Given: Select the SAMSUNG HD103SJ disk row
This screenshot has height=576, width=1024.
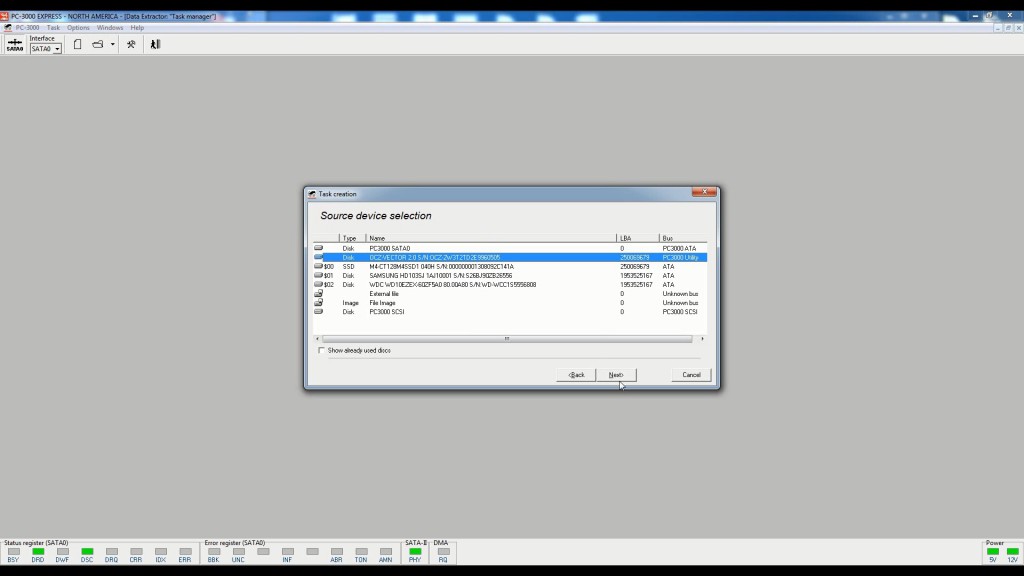Looking at the screenshot, I should 440,275.
